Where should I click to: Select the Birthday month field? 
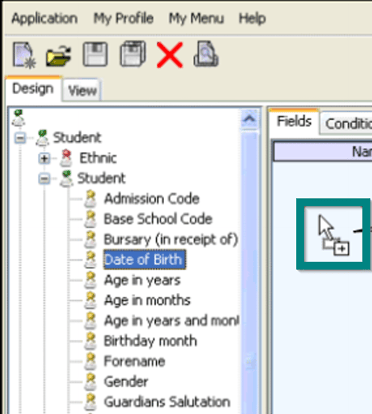pyautogui.click(x=150, y=341)
